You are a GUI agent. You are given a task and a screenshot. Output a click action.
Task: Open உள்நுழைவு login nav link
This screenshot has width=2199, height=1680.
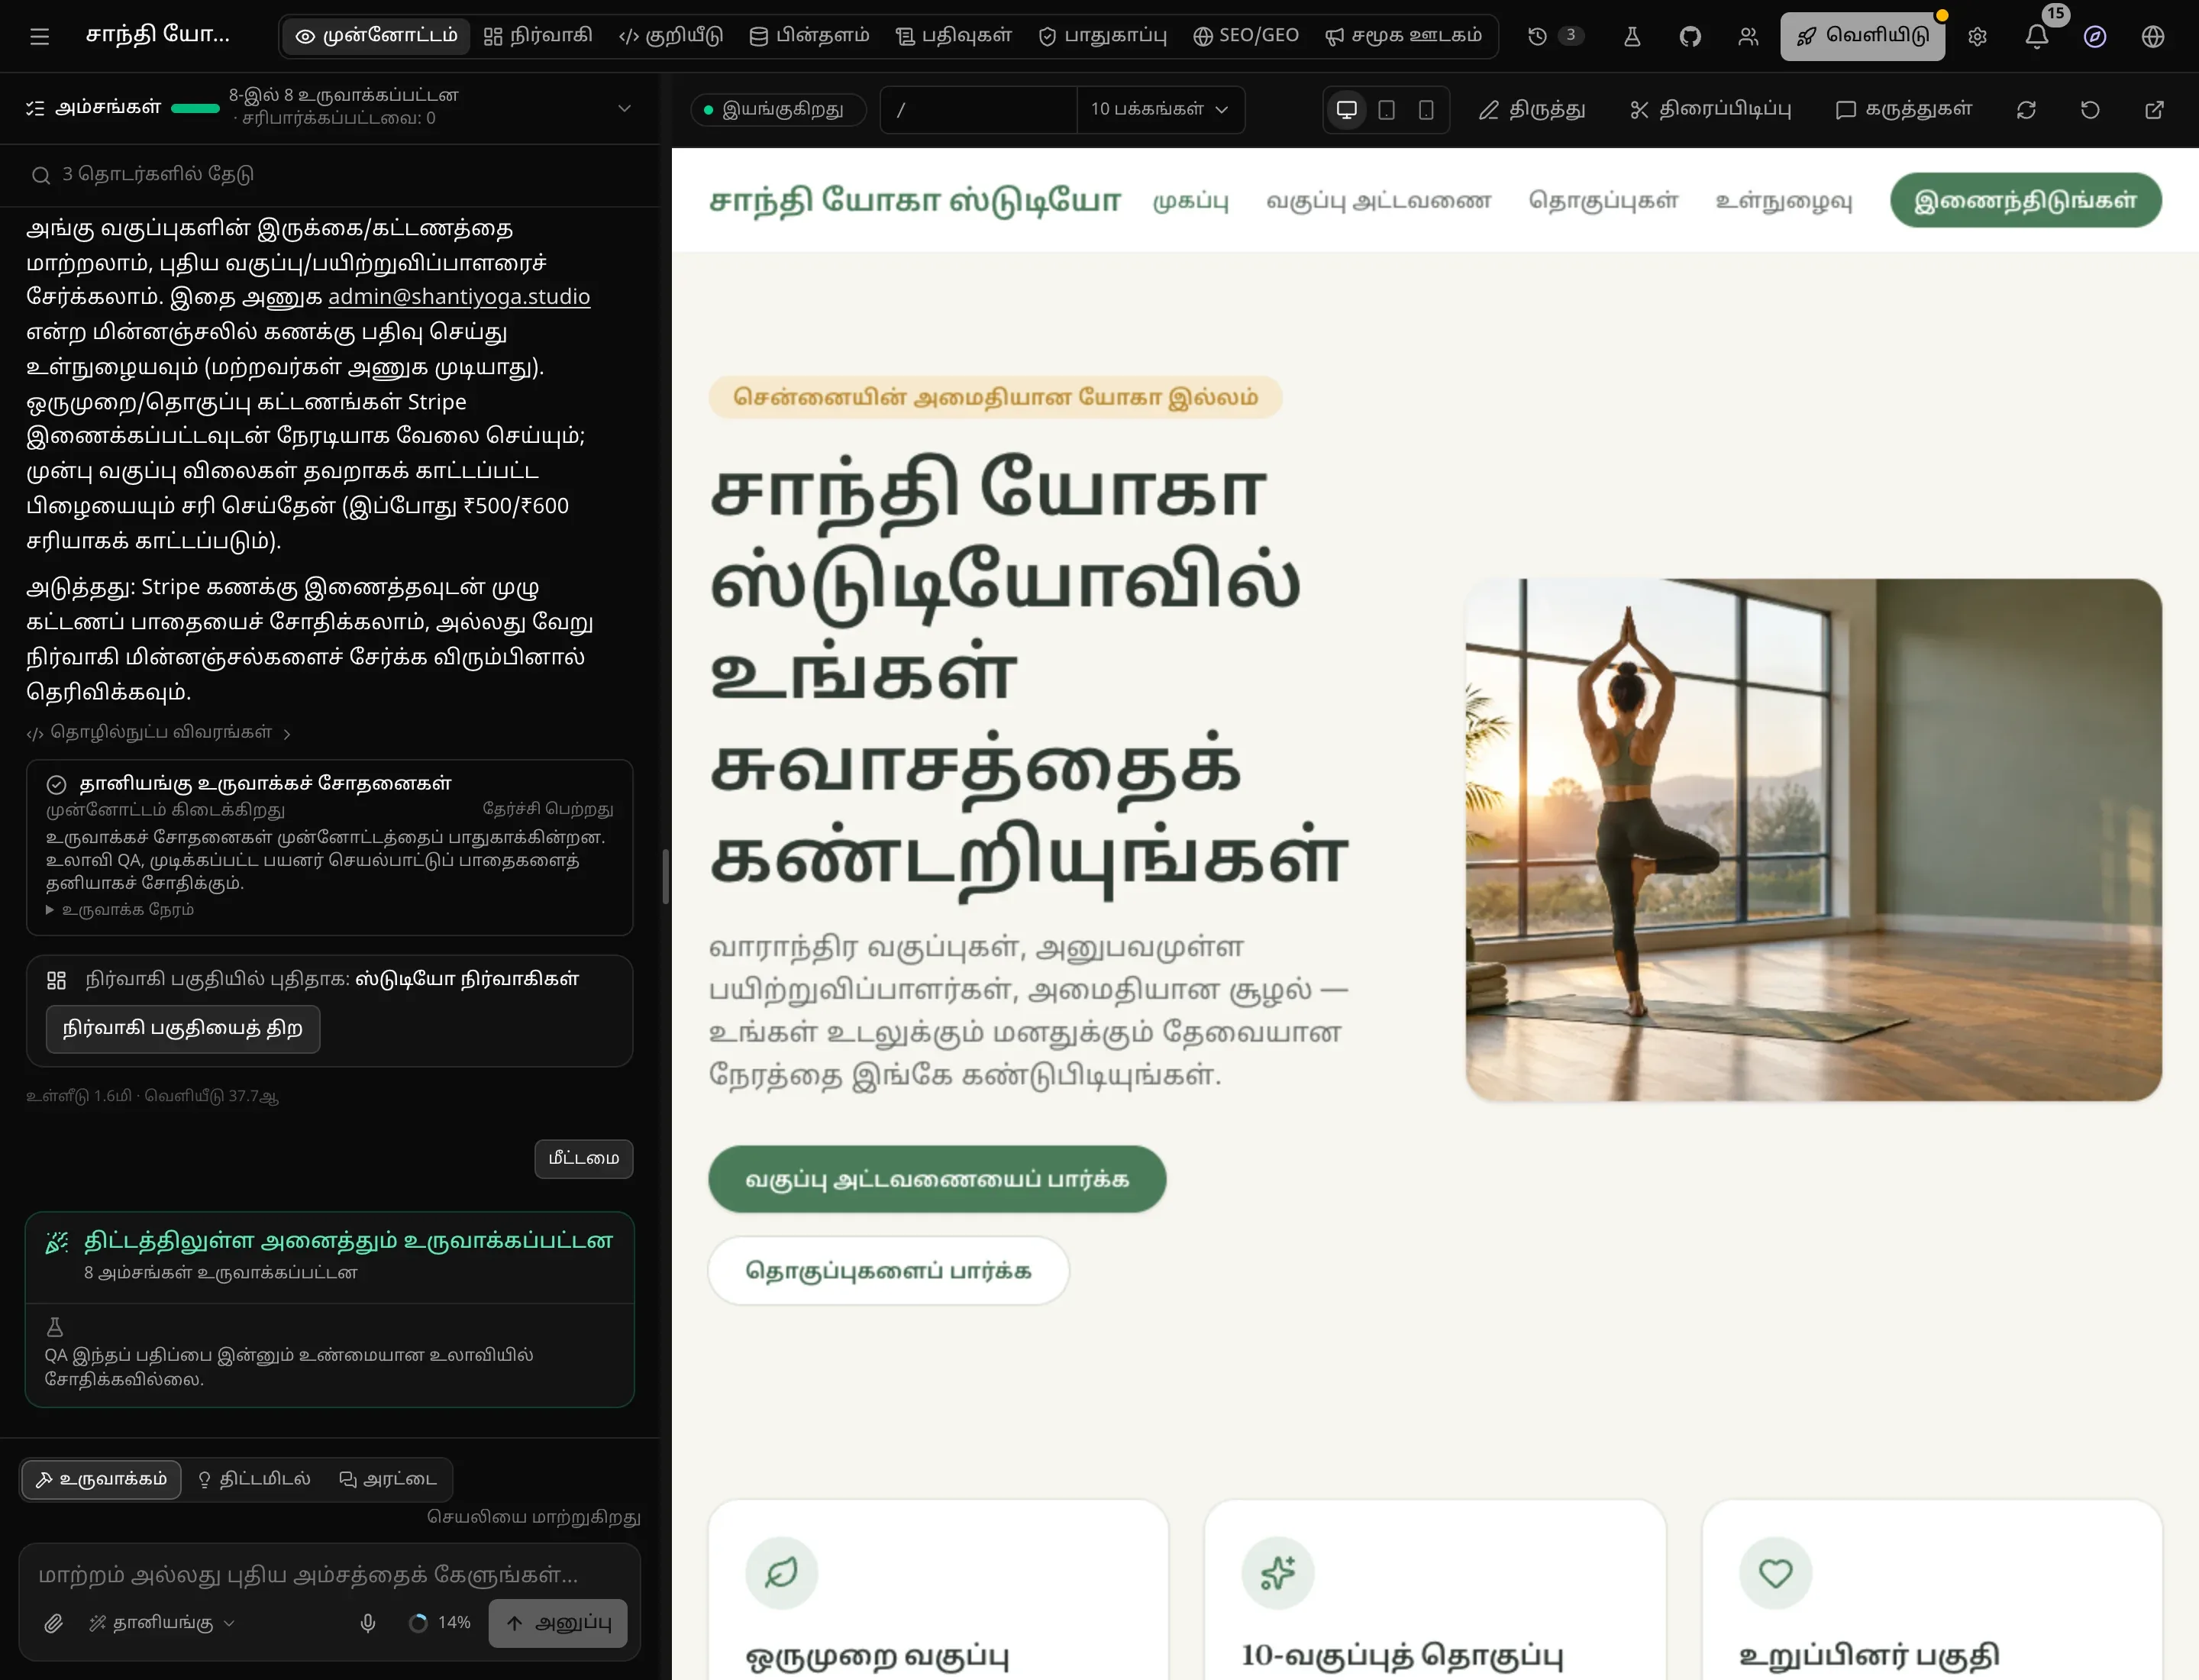(1784, 201)
